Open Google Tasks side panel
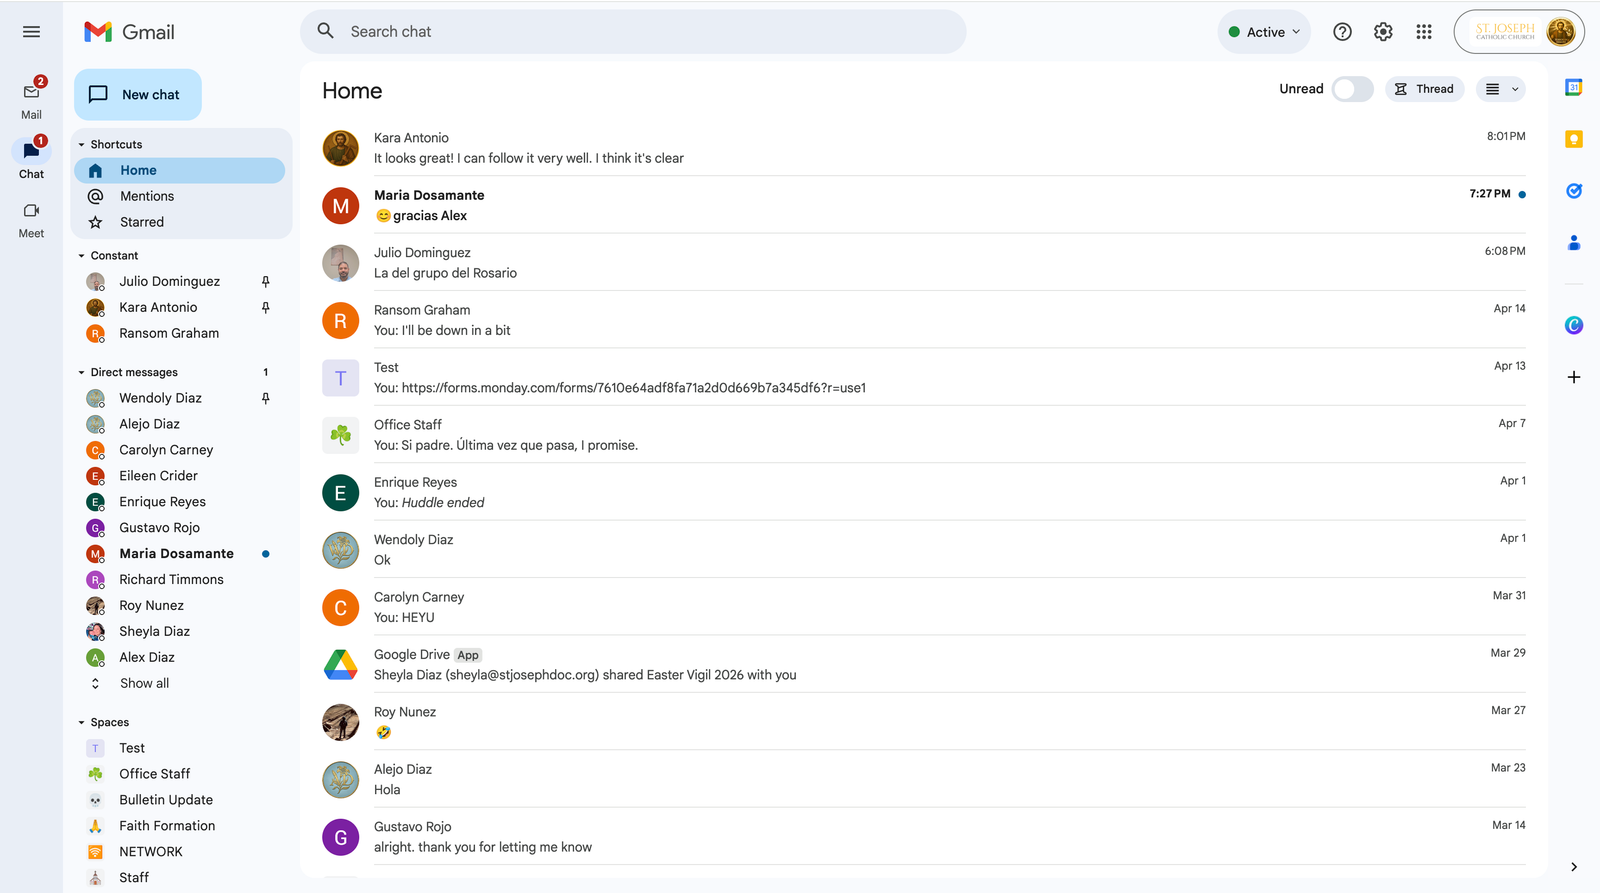 point(1573,191)
